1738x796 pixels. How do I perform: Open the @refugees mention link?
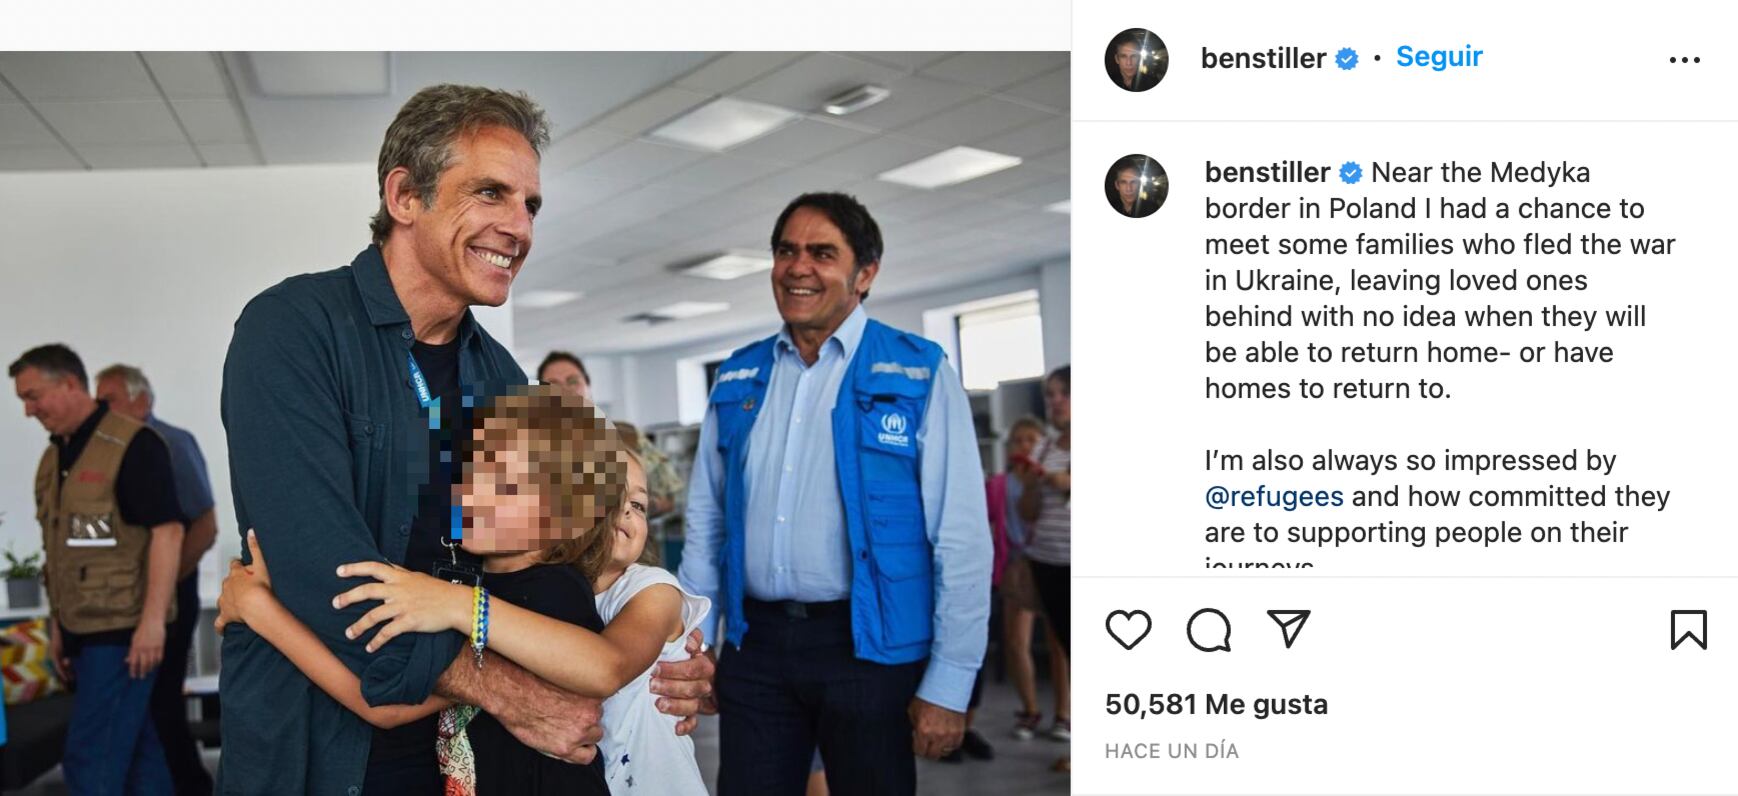[x=1274, y=496]
